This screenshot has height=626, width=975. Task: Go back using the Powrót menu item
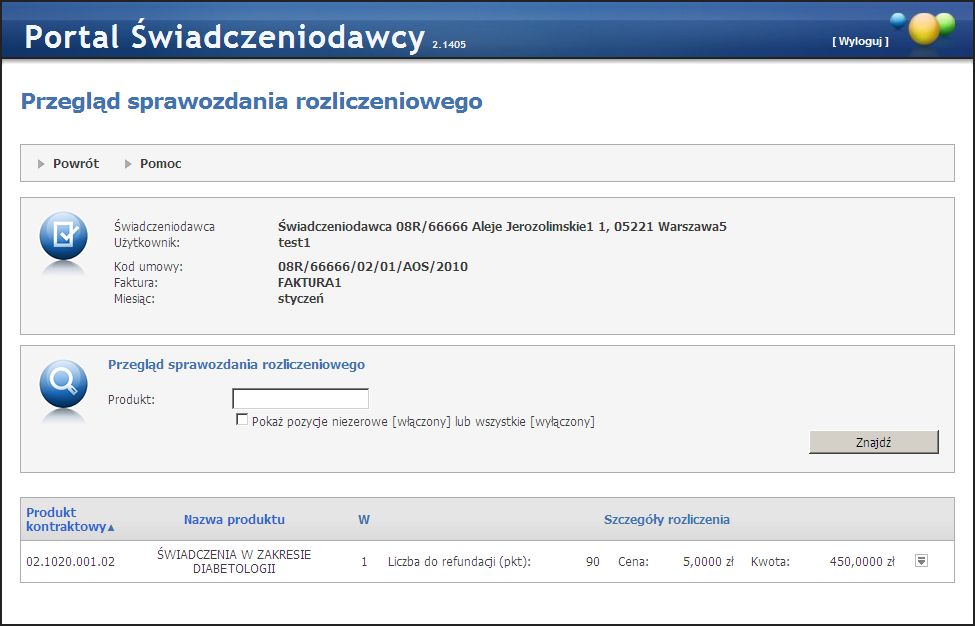pos(75,164)
